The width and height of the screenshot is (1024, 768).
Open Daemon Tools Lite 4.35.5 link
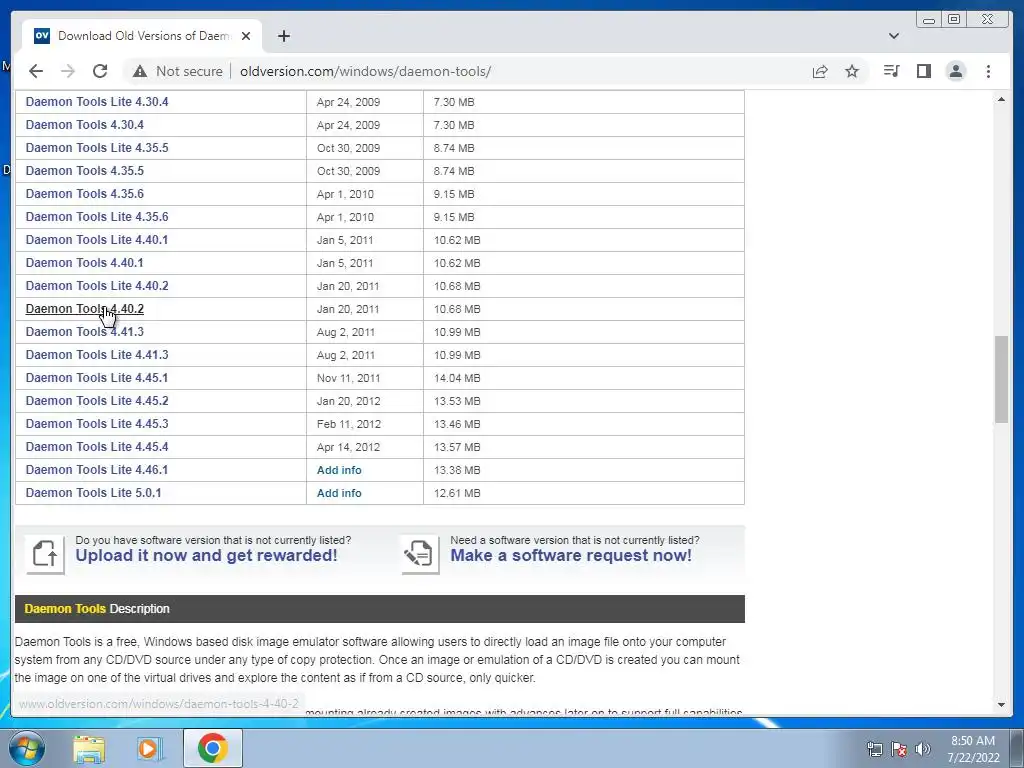[97, 148]
